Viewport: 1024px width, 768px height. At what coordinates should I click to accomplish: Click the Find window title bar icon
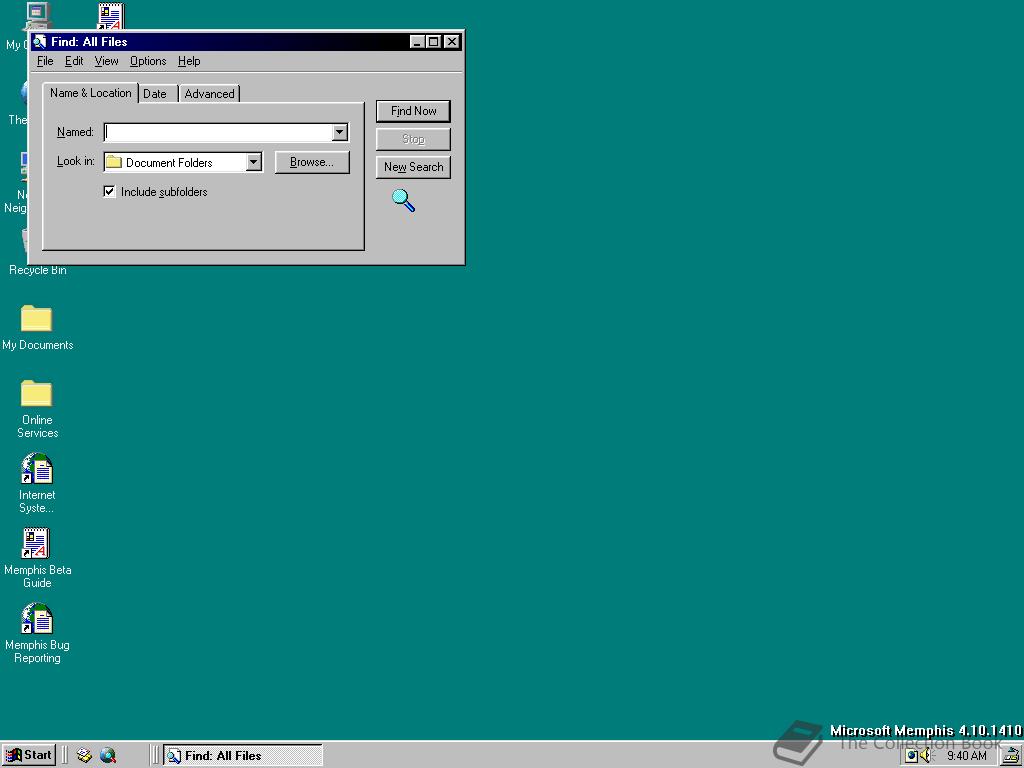tap(40, 42)
